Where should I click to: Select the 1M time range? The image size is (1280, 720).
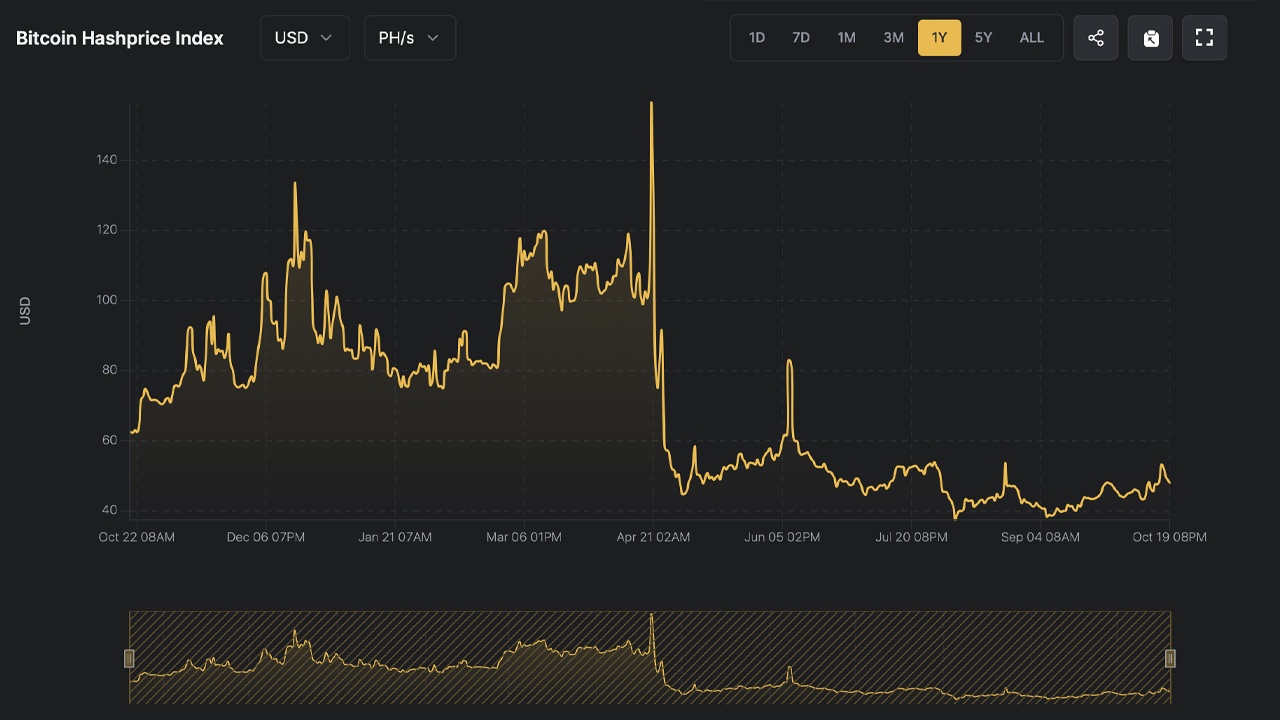pyautogui.click(x=846, y=37)
